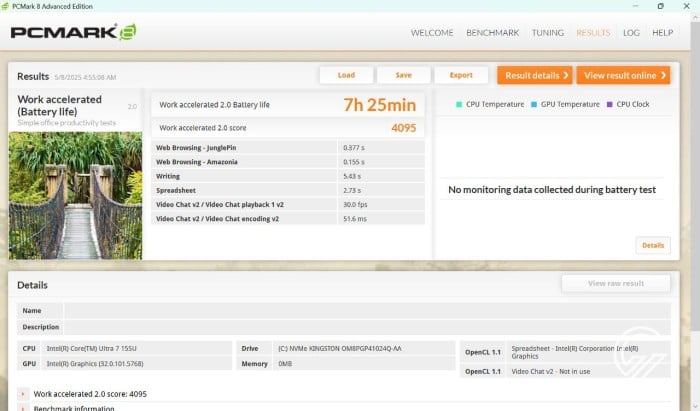This screenshot has height=411, width=700.
Task: Click Video Chat encoding v2 row
Action: click(x=288, y=219)
